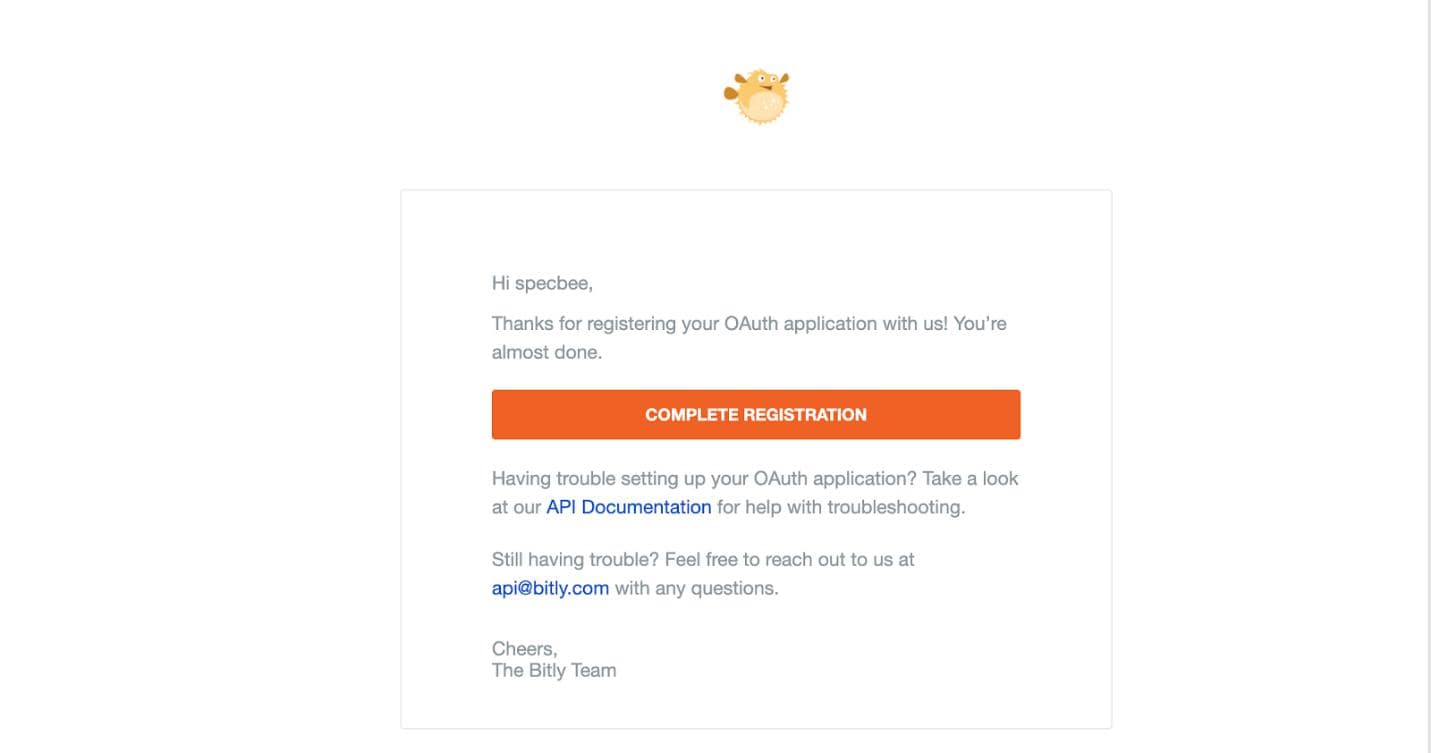Image resolution: width=1431 pixels, height=753 pixels.
Task: Open the API Documentation link
Action: (x=628, y=507)
